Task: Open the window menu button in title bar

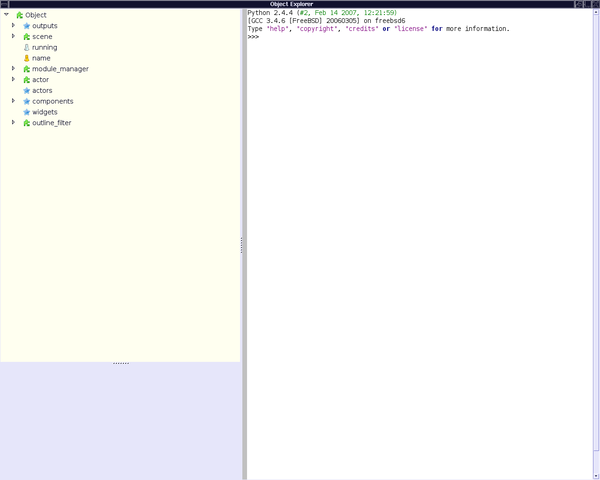Action: (x=4, y=4)
